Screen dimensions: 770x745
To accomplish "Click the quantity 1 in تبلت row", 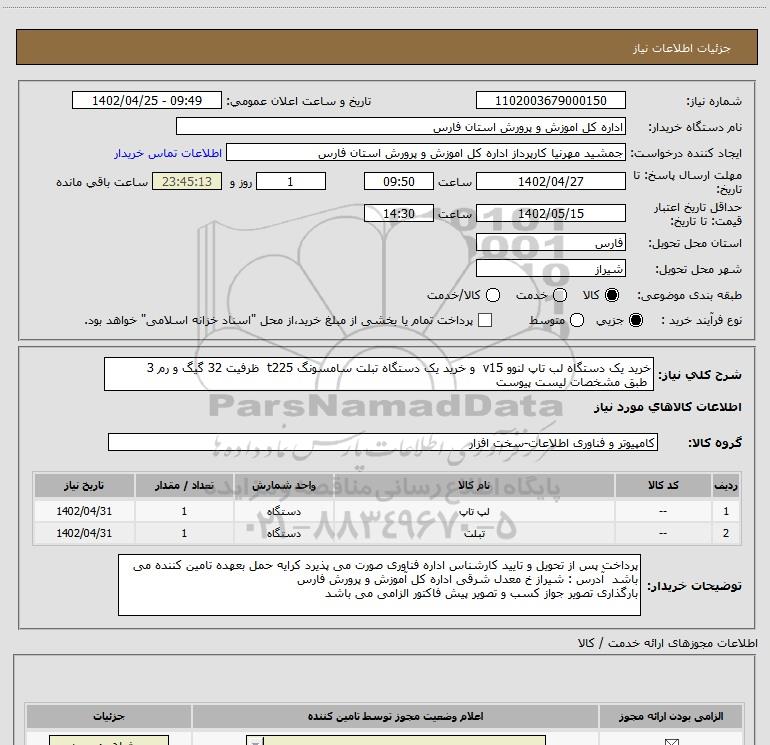I will [184, 533].
